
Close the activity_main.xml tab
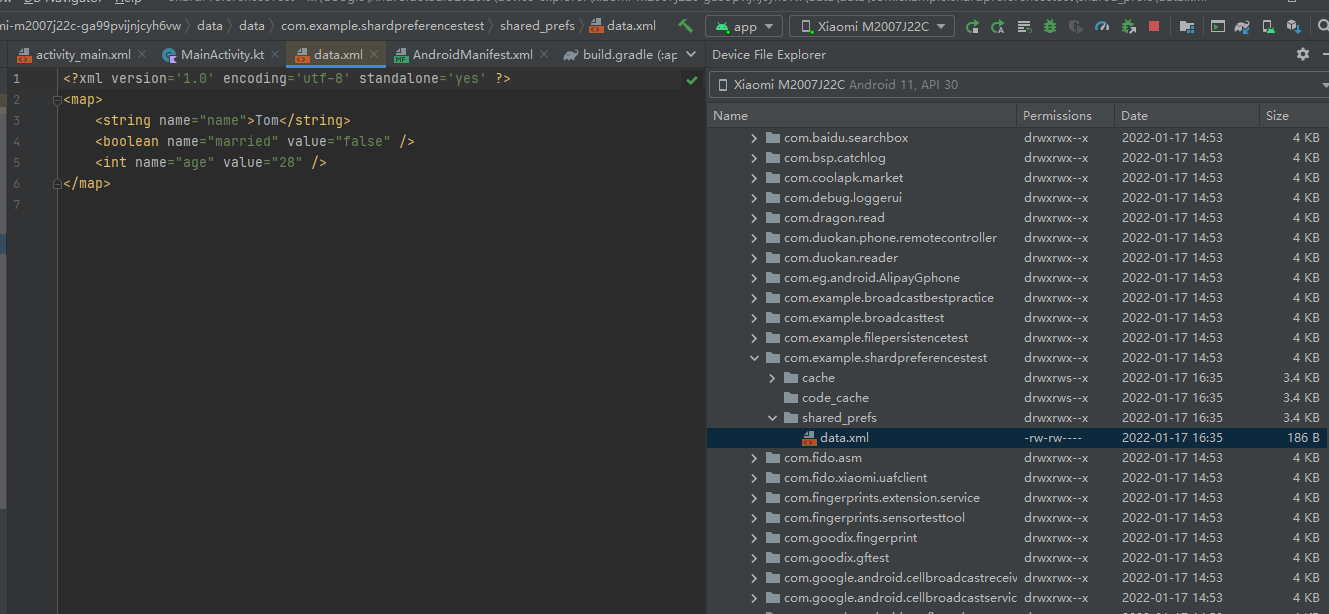tap(141, 55)
